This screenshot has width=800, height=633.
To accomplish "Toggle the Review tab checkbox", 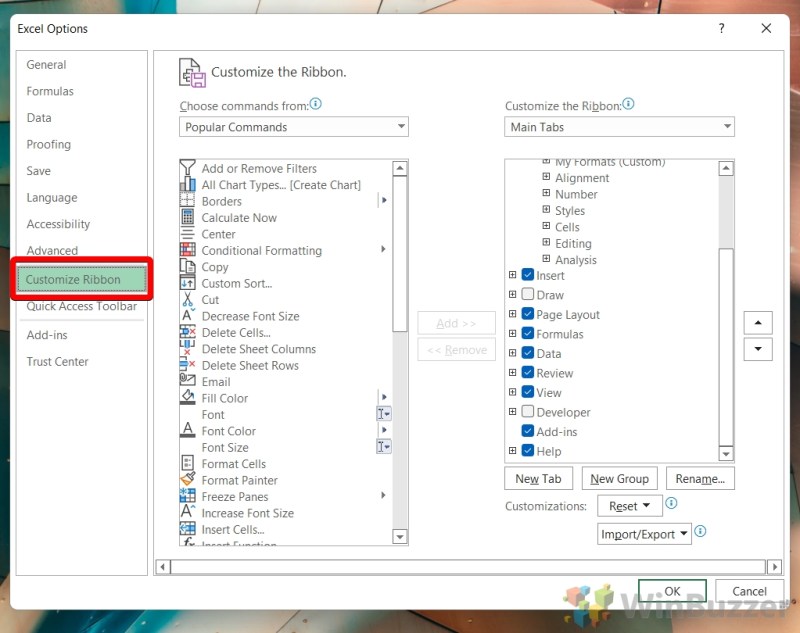I will pos(528,372).
